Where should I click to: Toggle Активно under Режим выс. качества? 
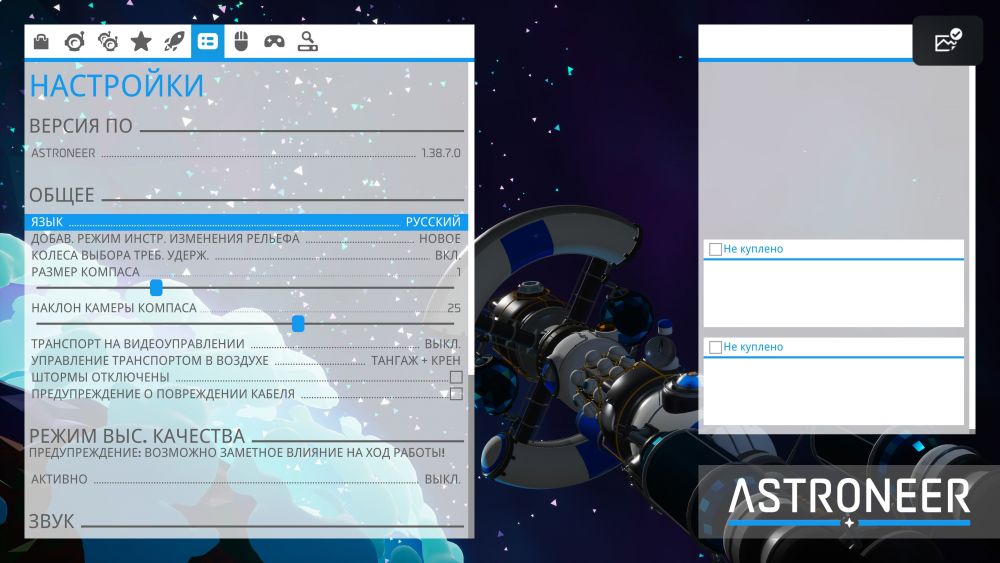coord(442,479)
